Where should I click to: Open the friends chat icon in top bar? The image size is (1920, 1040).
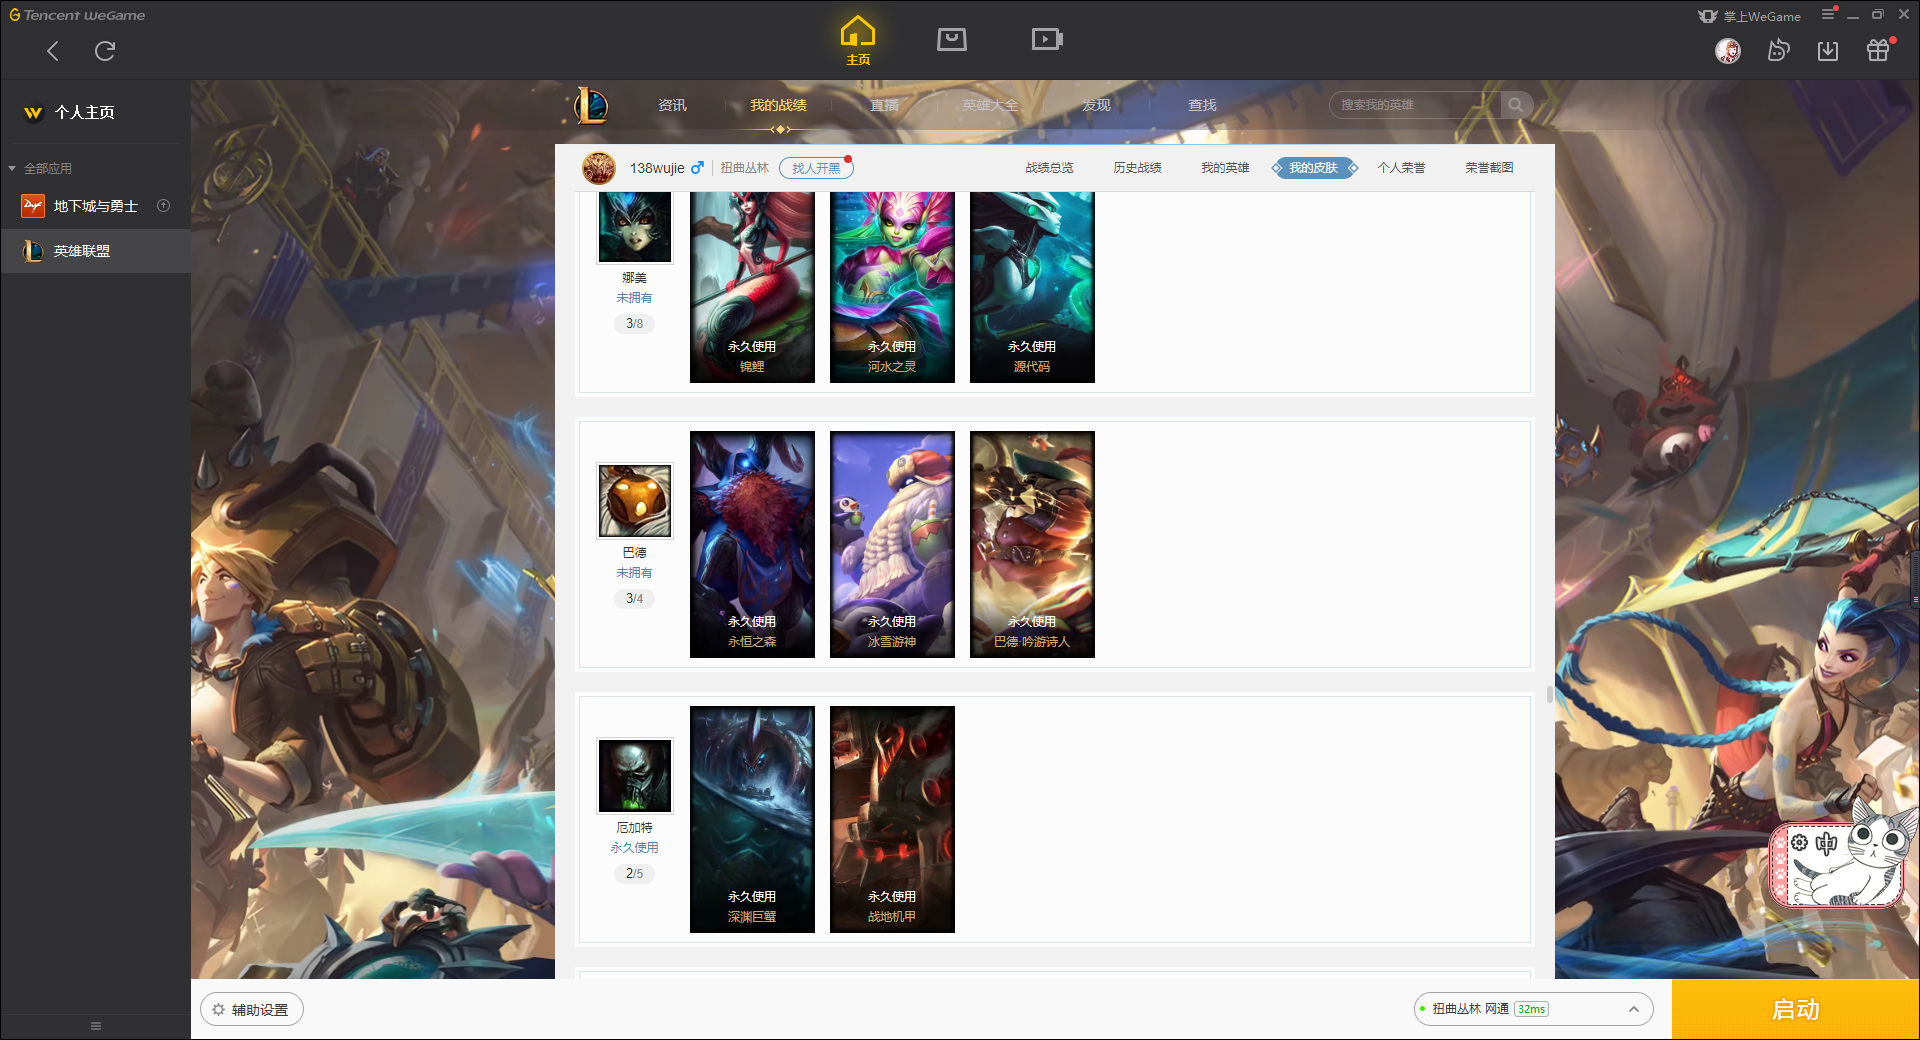click(x=1778, y=51)
